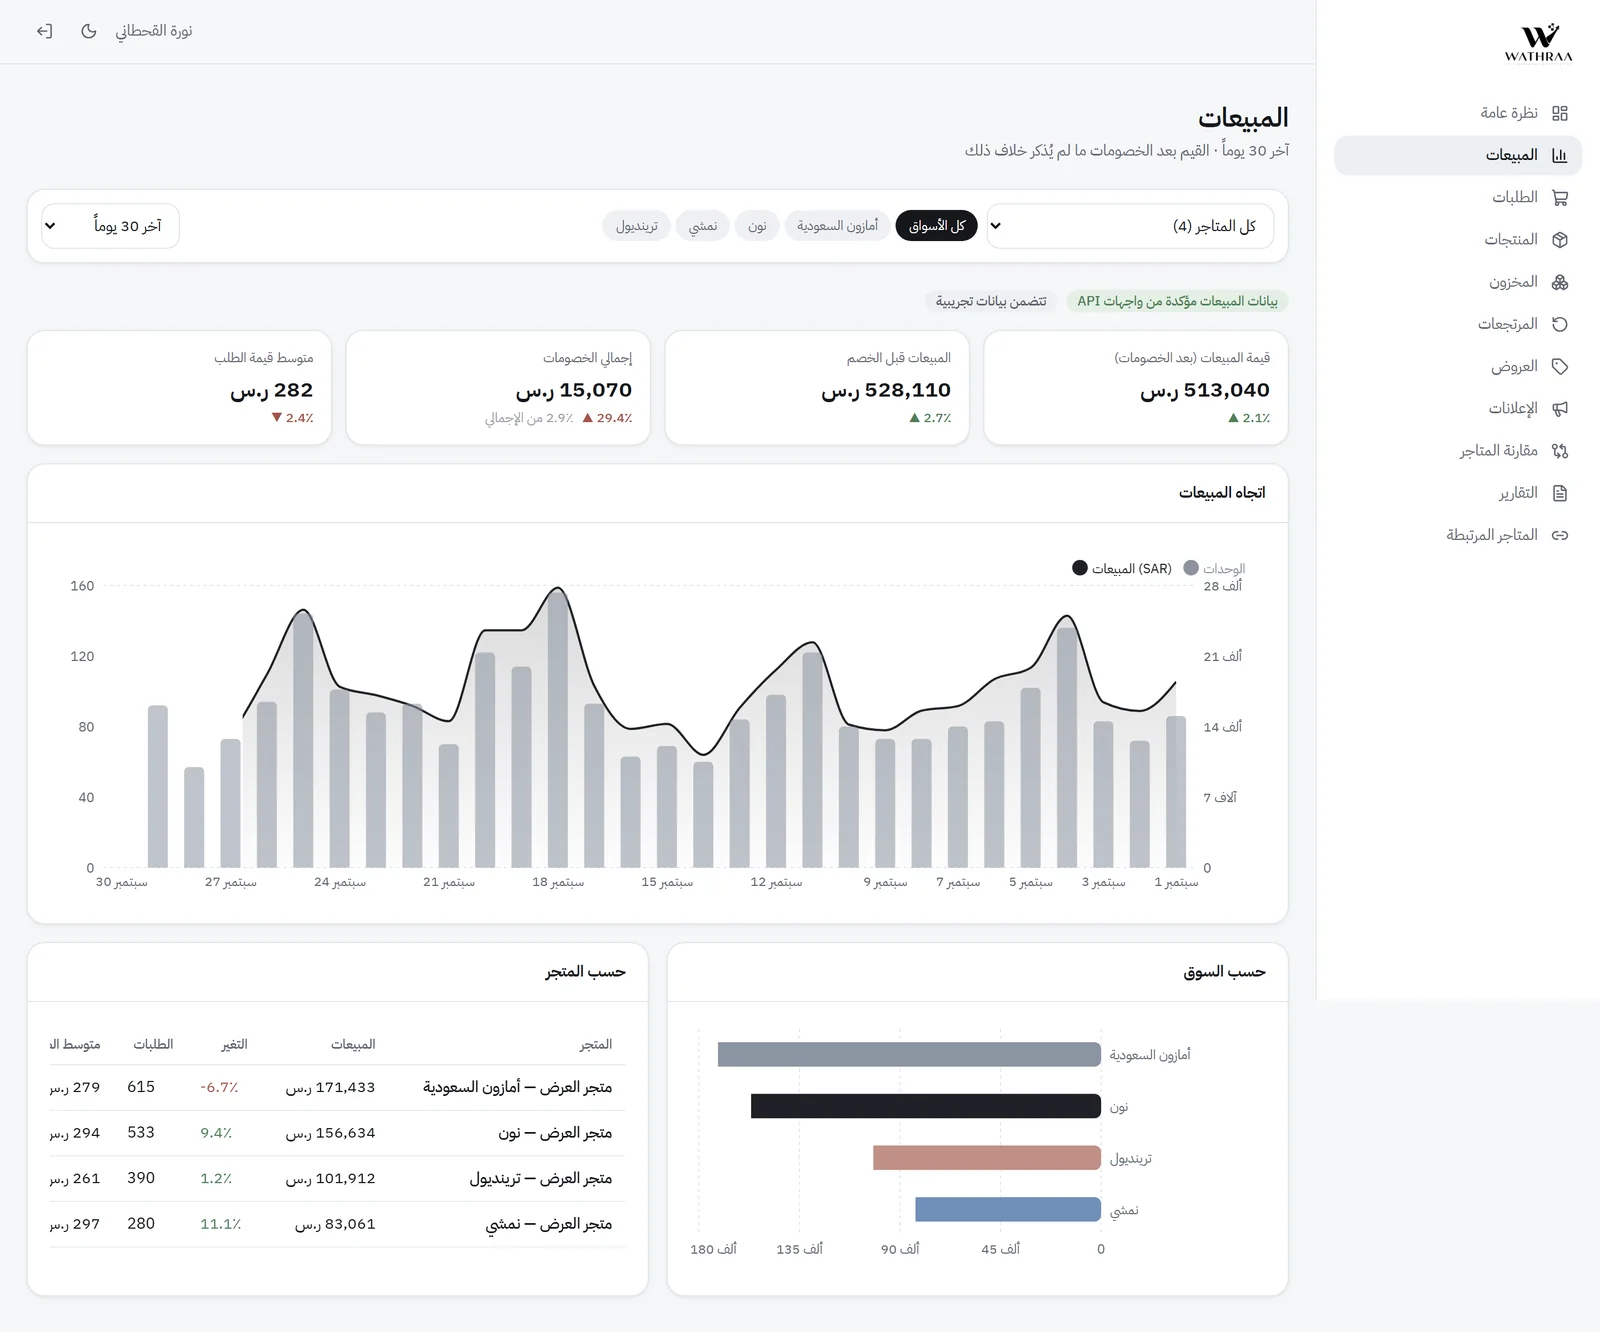Open المخزون inventory icon

point(1560,282)
